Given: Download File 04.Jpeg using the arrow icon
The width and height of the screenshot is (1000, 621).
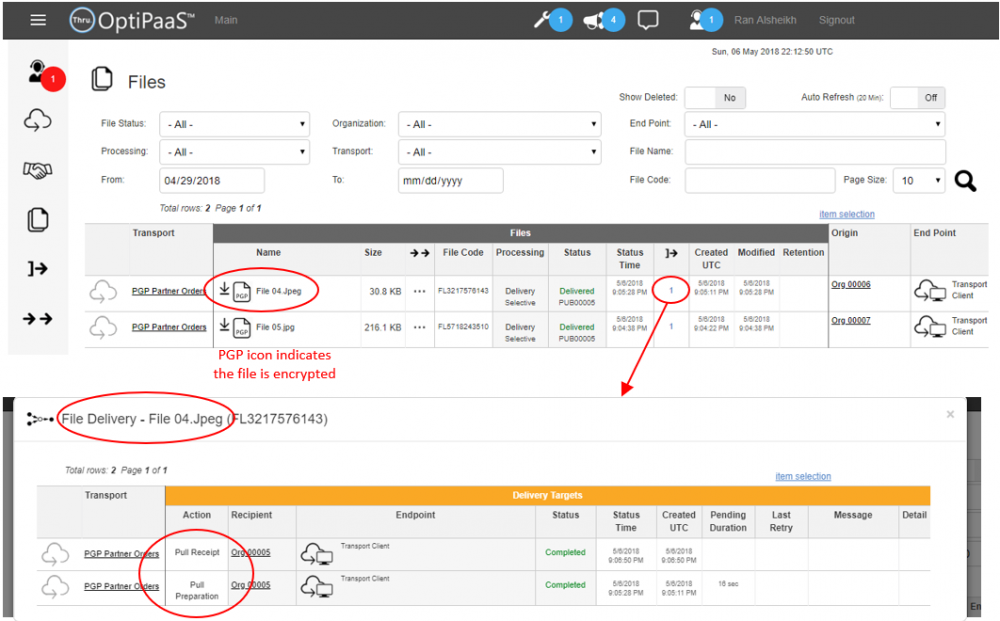Looking at the screenshot, I should pyautogui.click(x=225, y=291).
